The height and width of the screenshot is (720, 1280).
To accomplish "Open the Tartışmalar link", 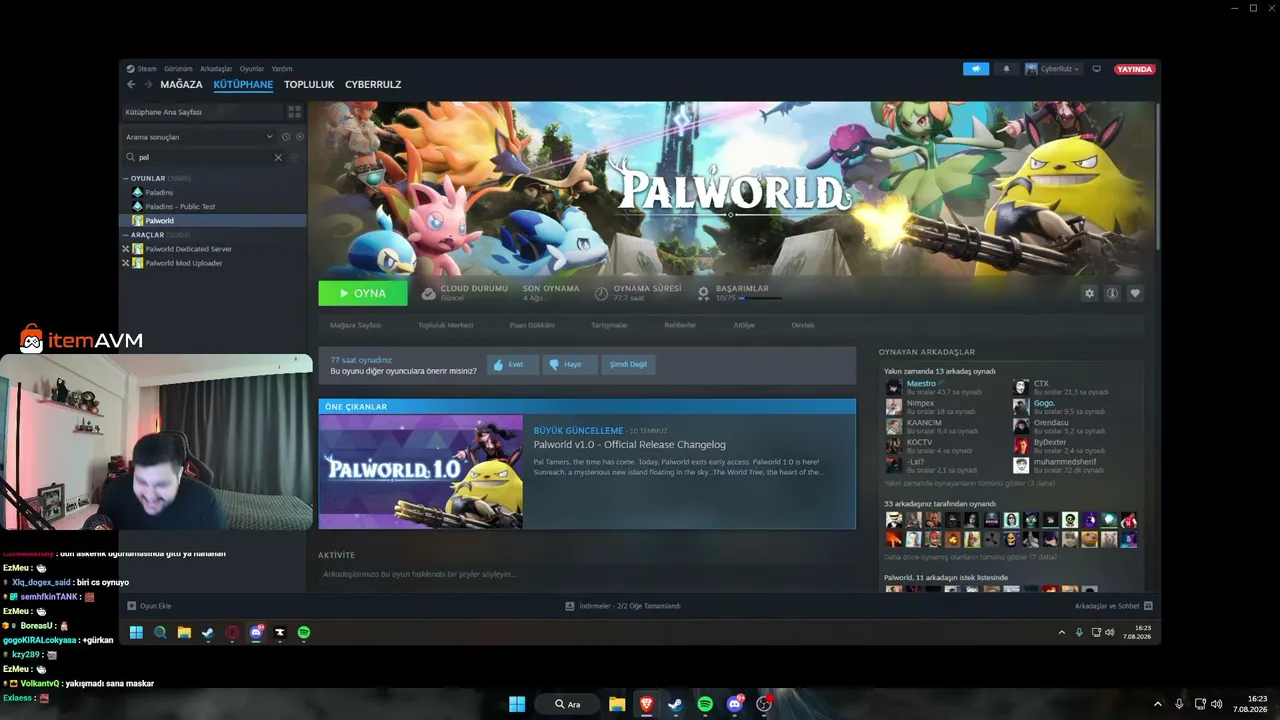I will tap(609, 325).
